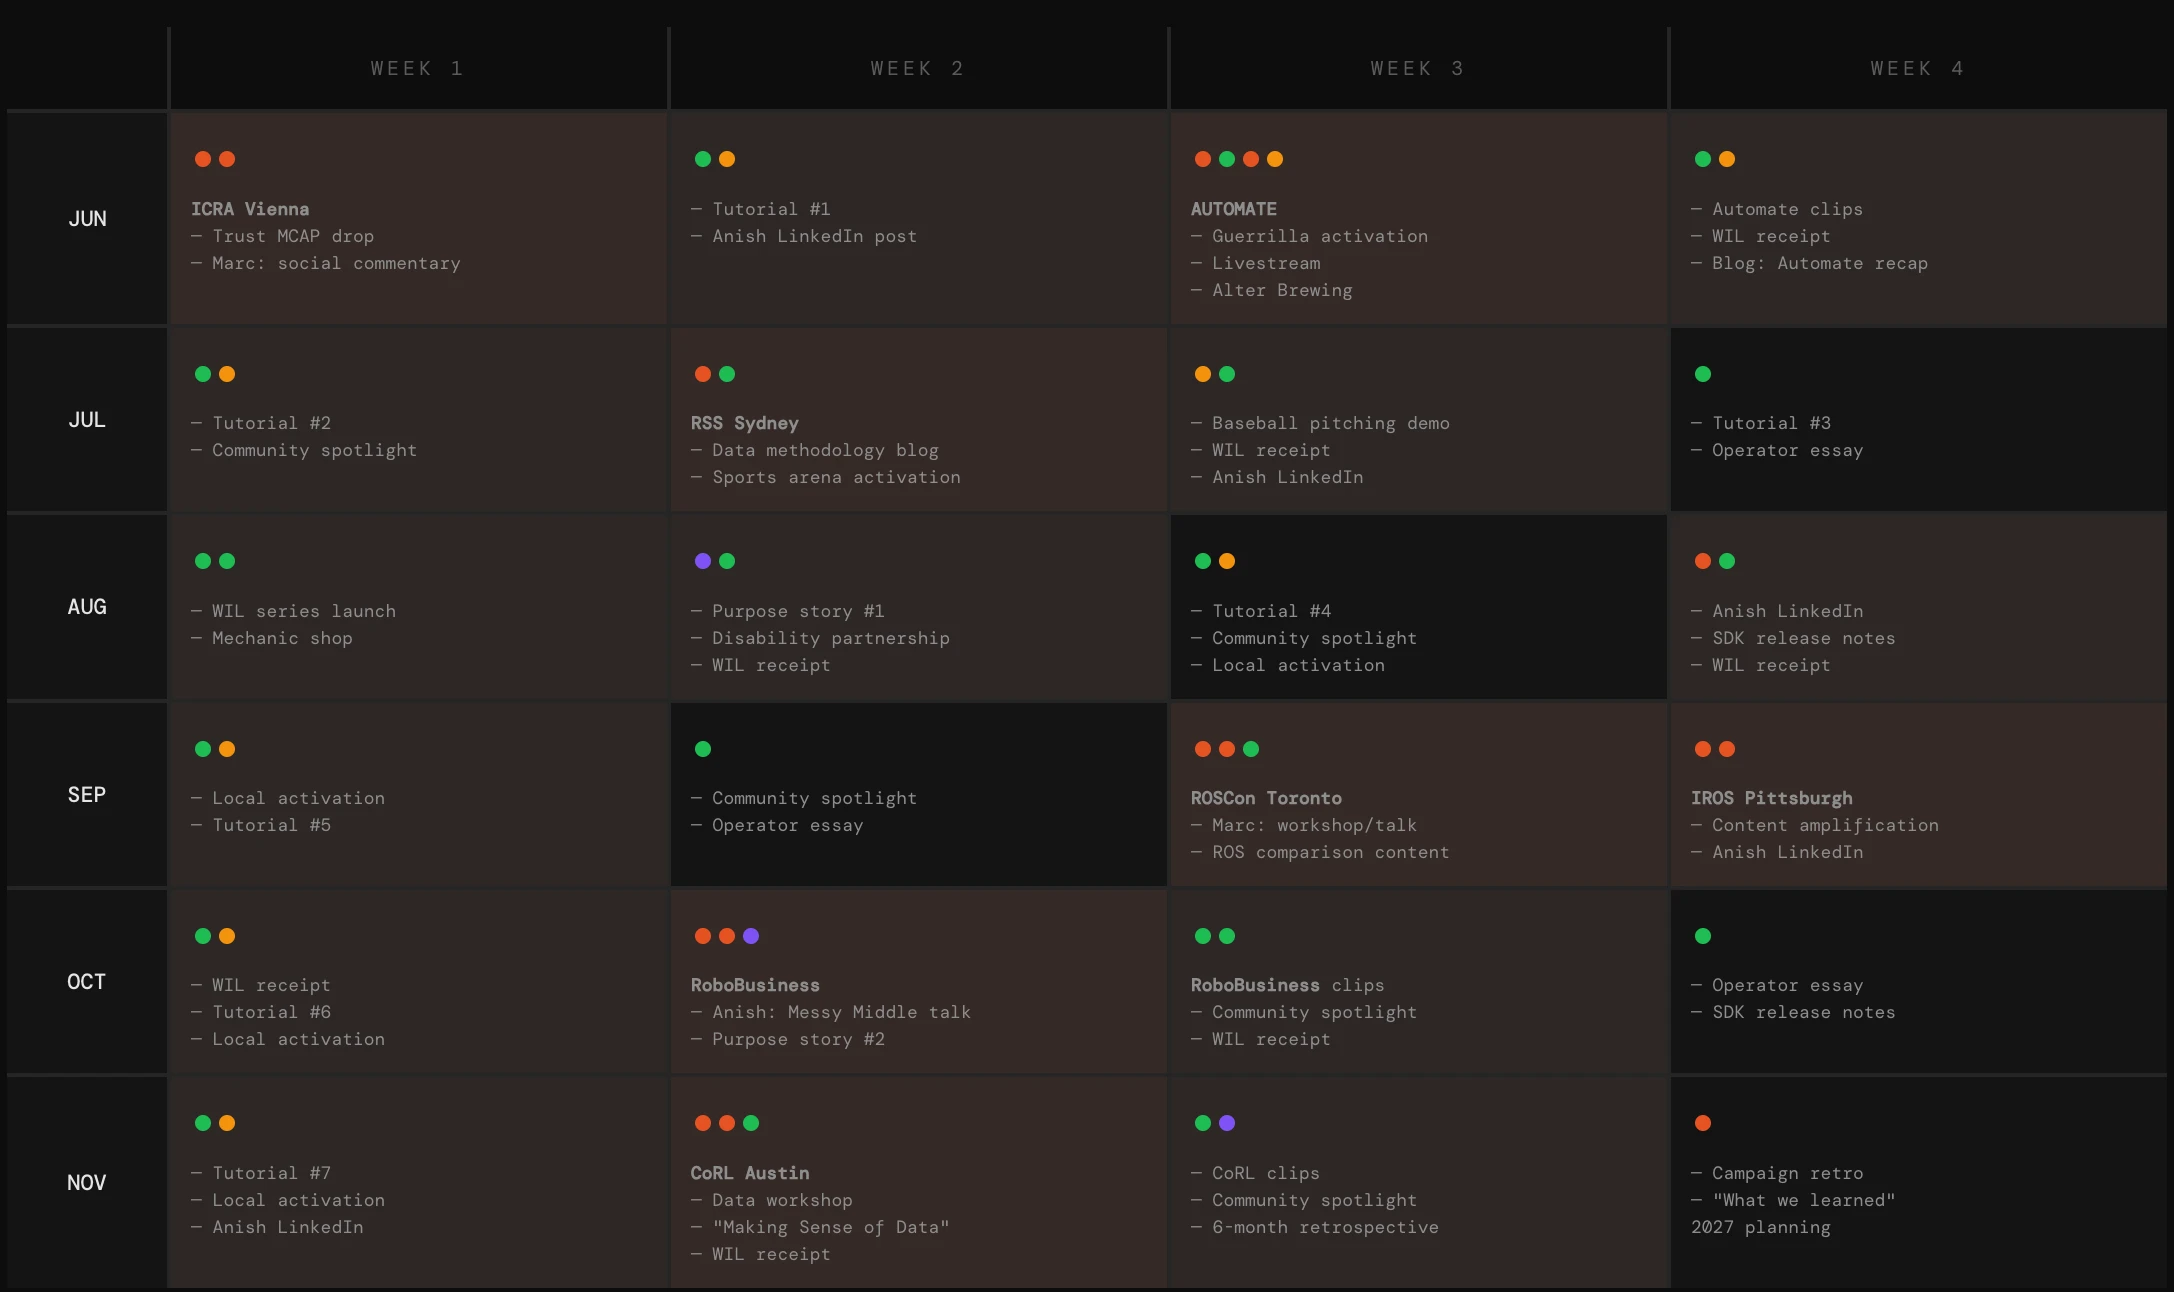Viewport: 2174px width, 1292px height.
Task: Click the Disability partnership entry
Action: pyautogui.click(x=820, y=638)
